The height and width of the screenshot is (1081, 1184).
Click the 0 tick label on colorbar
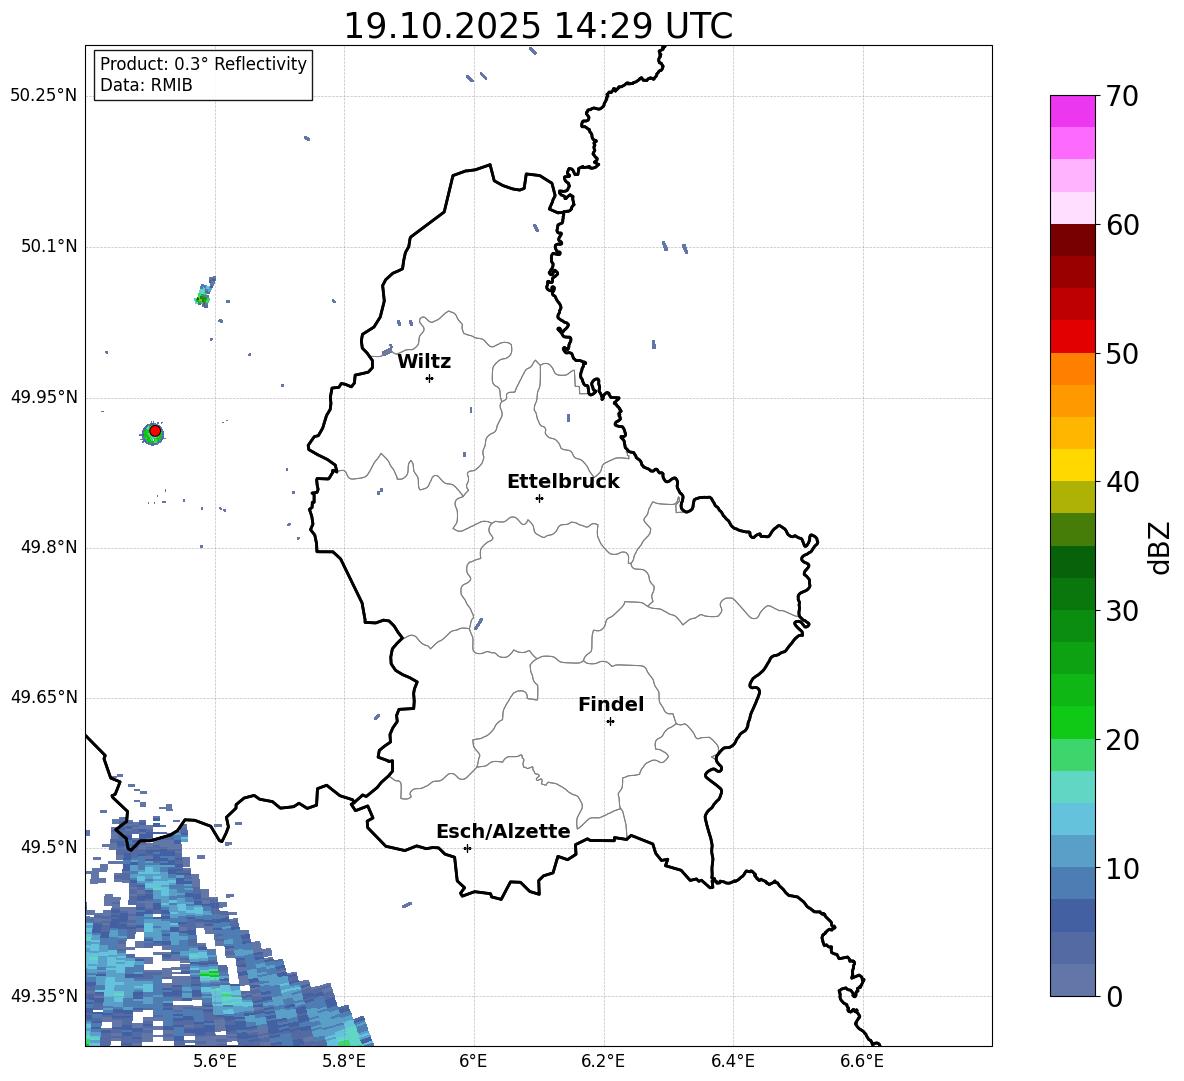click(x=1114, y=997)
